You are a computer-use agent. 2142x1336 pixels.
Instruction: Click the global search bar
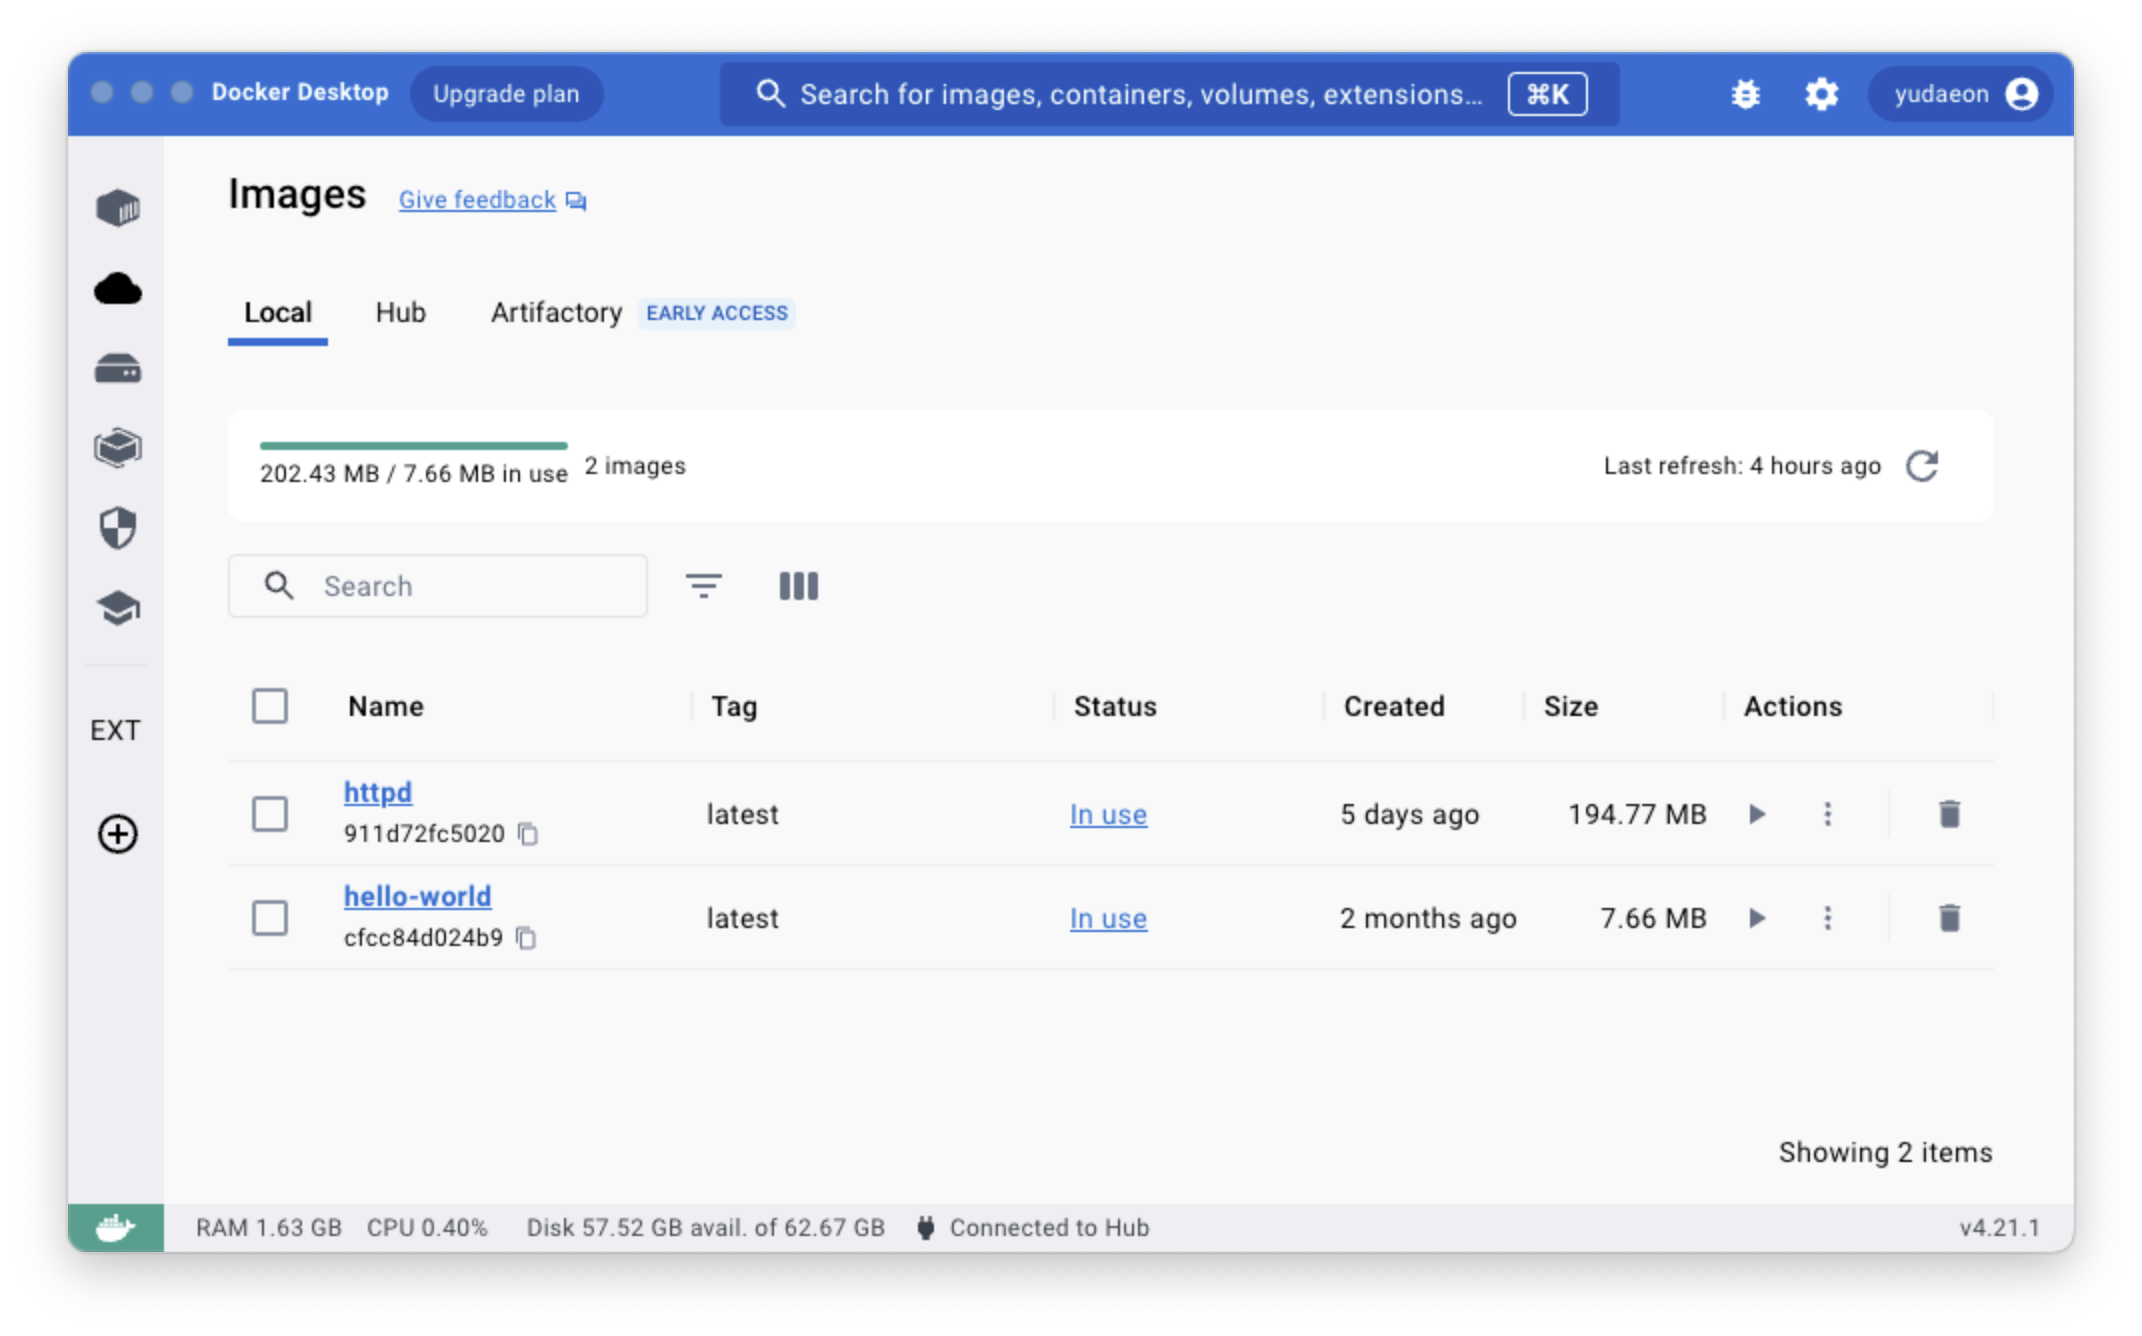click(1169, 94)
